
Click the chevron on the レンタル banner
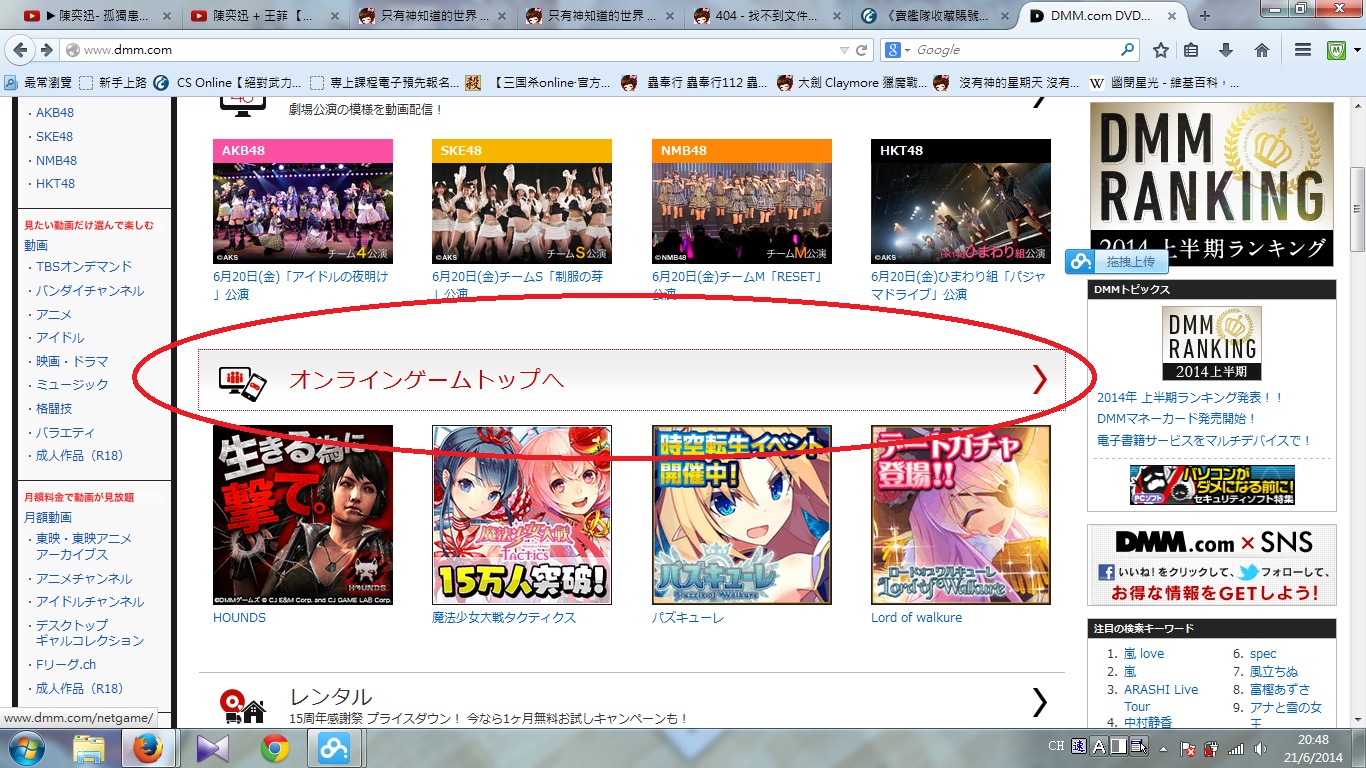tap(1039, 703)
